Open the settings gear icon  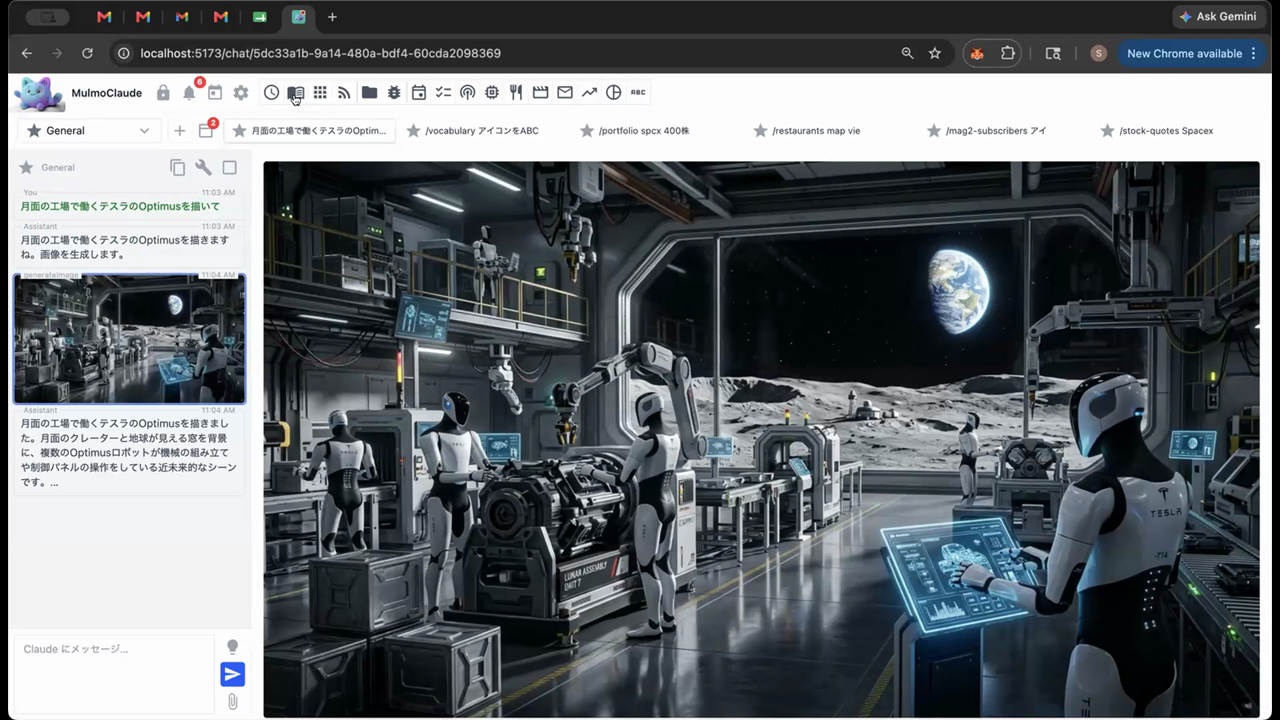point(241,93)
